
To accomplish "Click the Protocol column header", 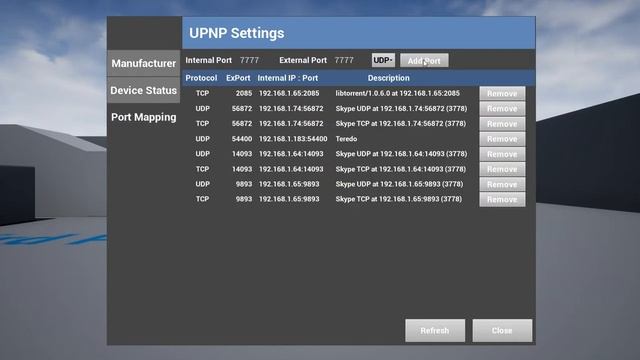I will [x=201, y=78].
